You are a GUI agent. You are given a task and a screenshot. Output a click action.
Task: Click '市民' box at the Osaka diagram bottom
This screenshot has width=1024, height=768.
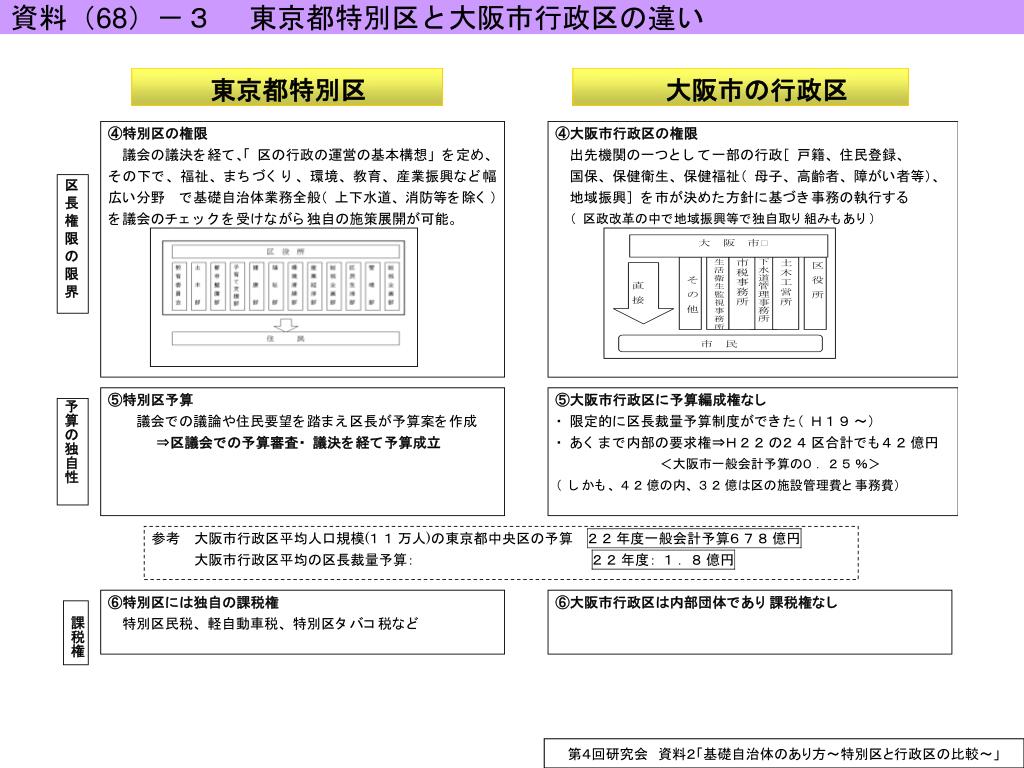(x=720, y=344)
